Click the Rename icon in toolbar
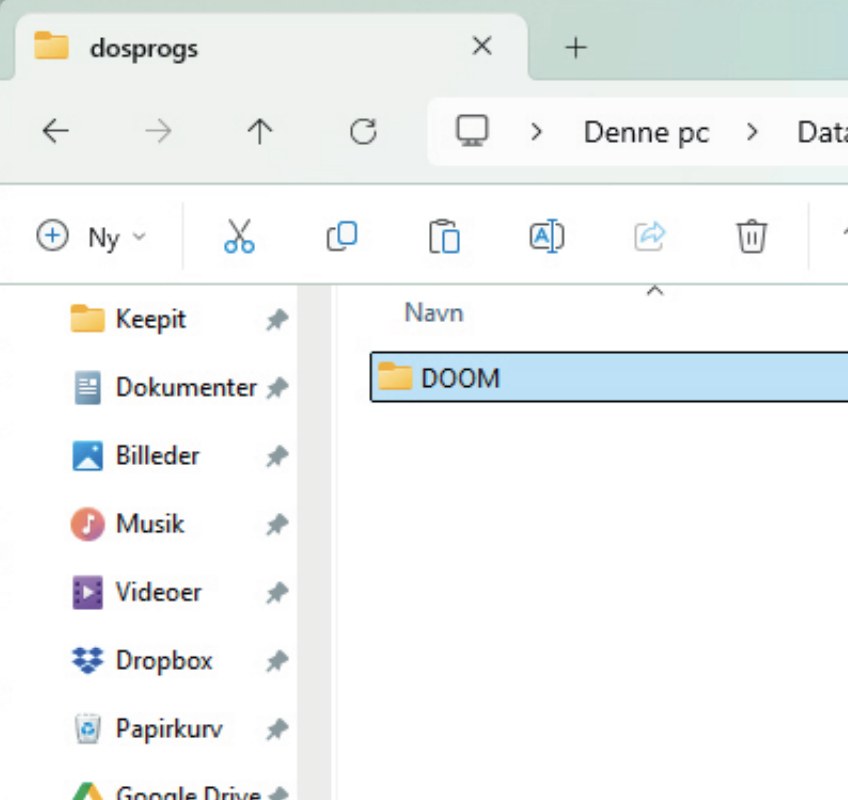 point(546,237)
